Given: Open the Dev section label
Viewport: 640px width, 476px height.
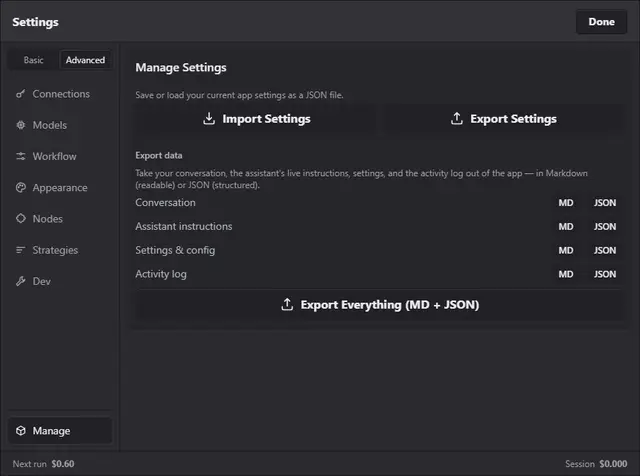Looking at the screenshot, I should (x=42, y=281).
